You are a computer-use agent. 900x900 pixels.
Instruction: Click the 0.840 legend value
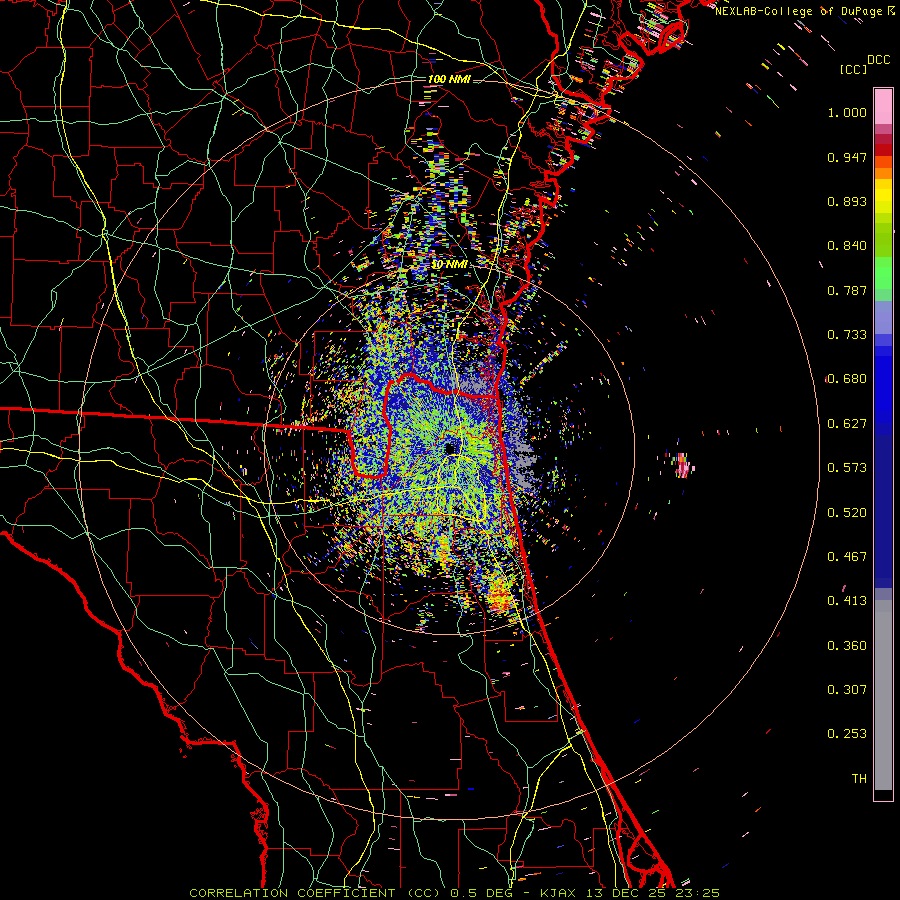847,246
